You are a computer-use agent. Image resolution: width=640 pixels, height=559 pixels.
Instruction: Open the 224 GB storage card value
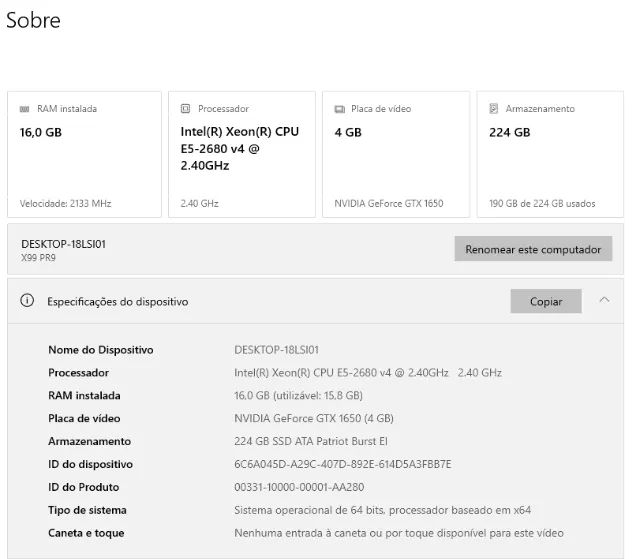pos(509,132)
